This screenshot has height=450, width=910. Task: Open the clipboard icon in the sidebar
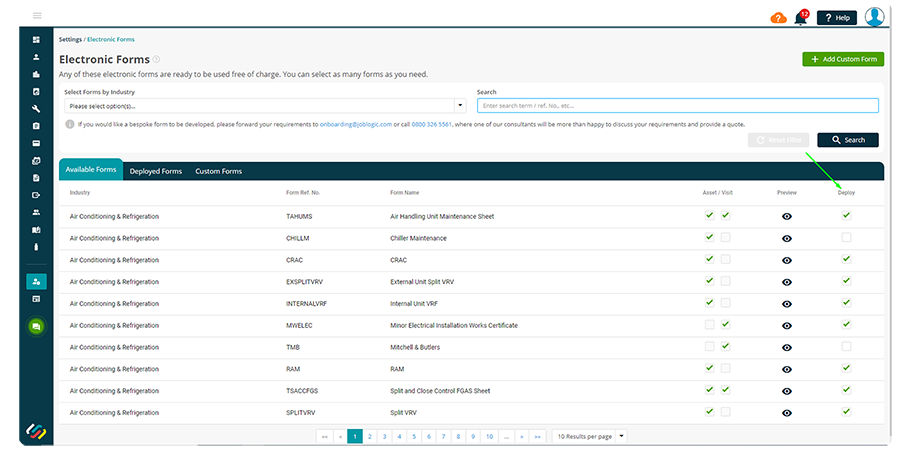pos(36,126)
